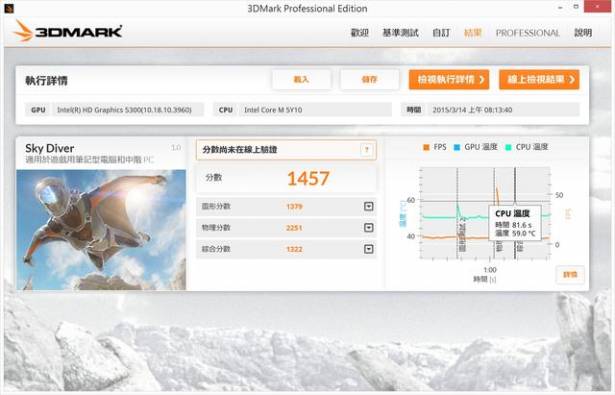The image size is (615, 395).
Task: Open the question mark help icon
Action: 367,149
